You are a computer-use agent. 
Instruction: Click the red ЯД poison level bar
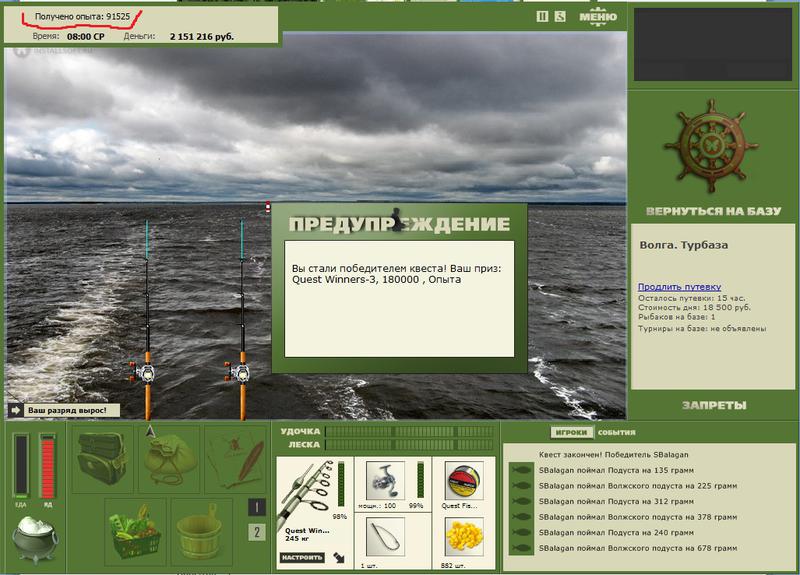(x=47, y=466)
